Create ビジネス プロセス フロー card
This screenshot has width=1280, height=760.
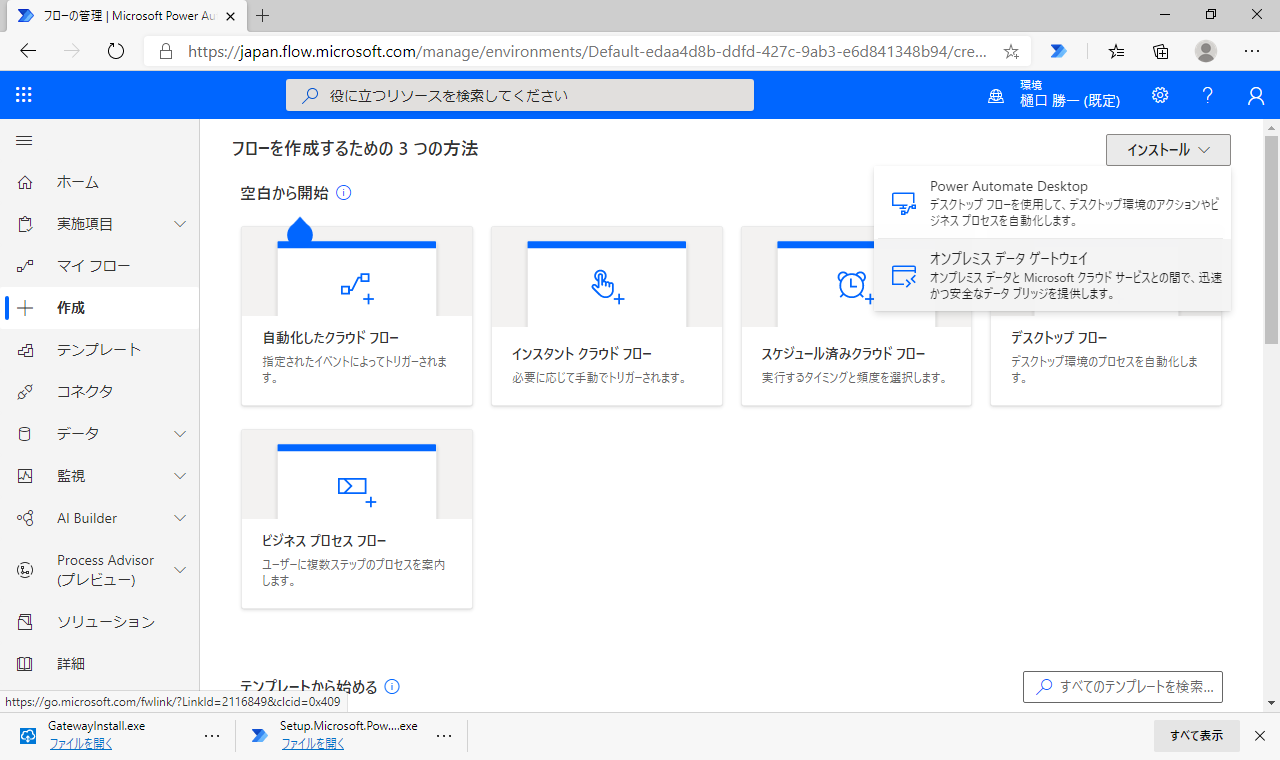coord(357,519)
